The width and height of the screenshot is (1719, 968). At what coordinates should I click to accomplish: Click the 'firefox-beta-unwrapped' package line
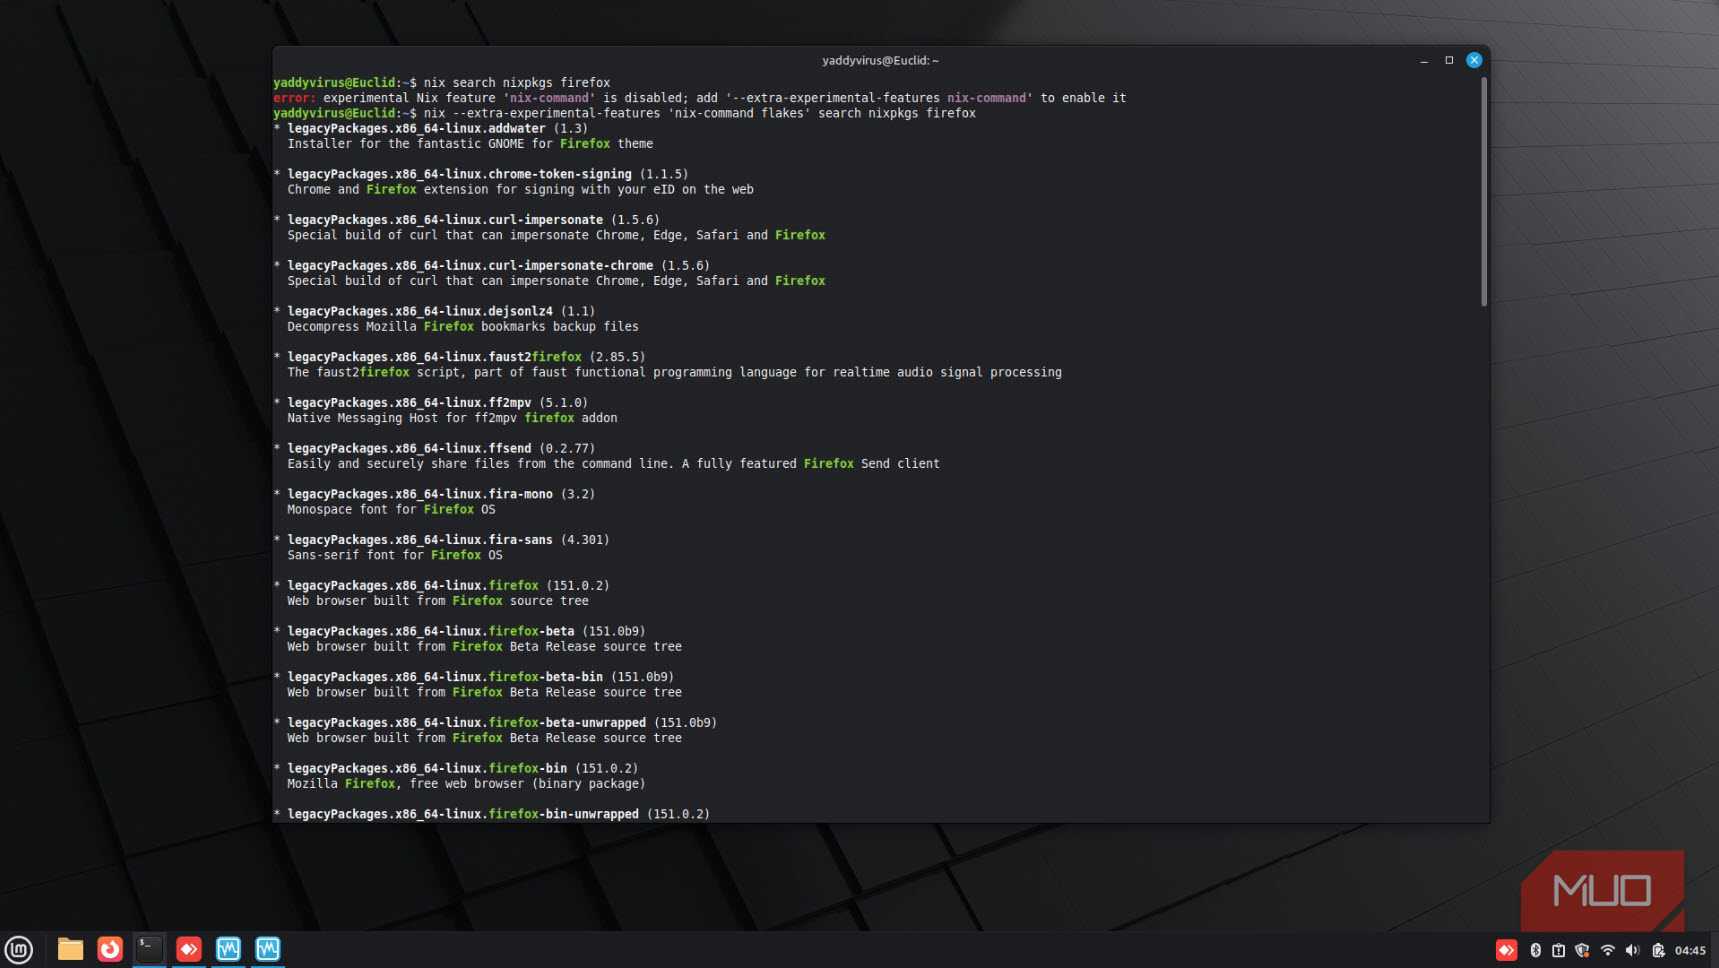(x=496, y=723)
